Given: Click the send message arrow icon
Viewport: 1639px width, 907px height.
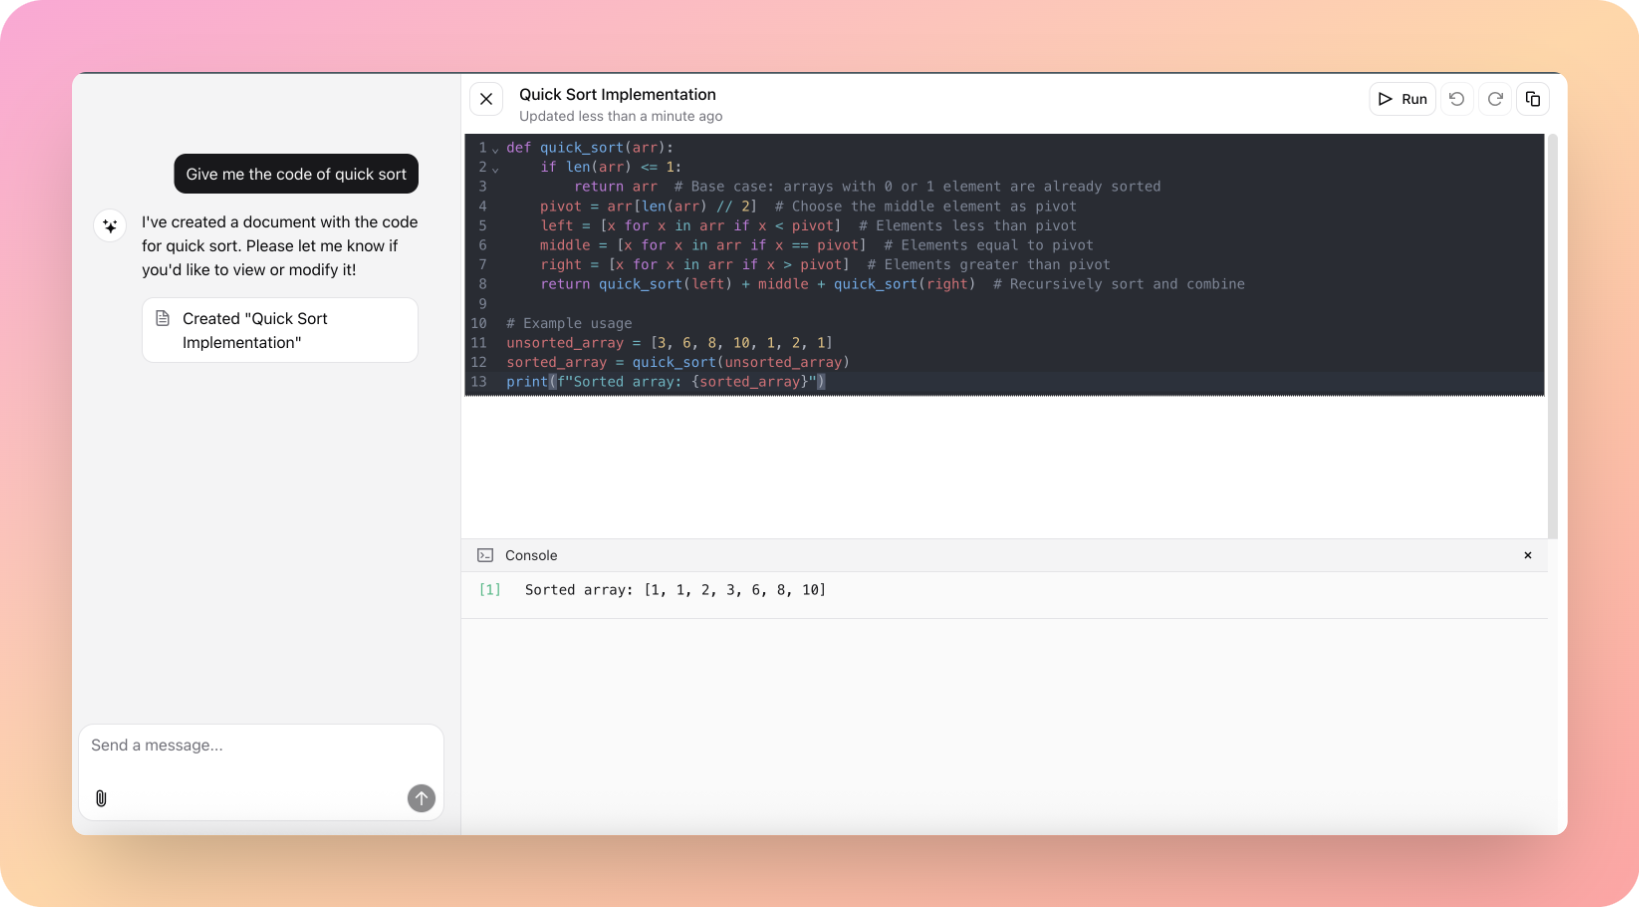Looking at the screenshot, I should pyautogui.click(x=421, y=798).
